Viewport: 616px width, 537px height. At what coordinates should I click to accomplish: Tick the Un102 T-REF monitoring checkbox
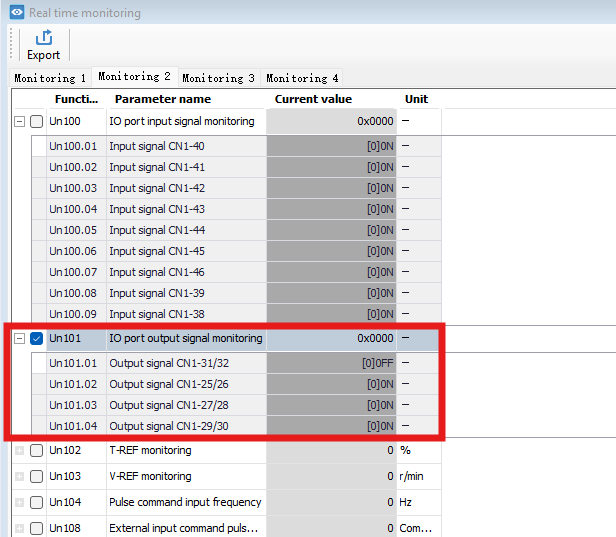pos(37,450)
